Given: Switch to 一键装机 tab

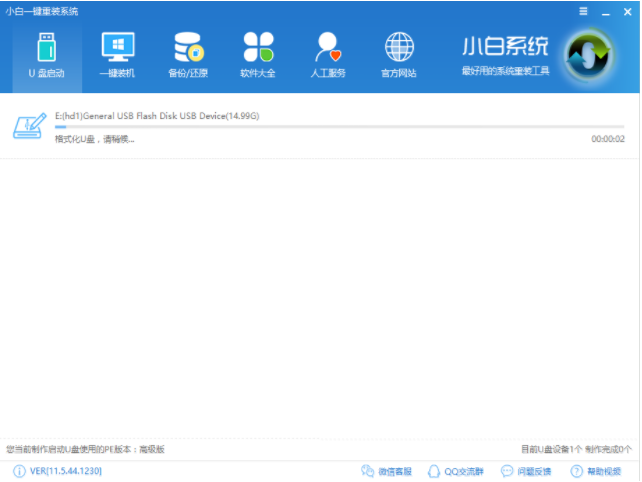Looking at the screenshot, I should (118, 55).
